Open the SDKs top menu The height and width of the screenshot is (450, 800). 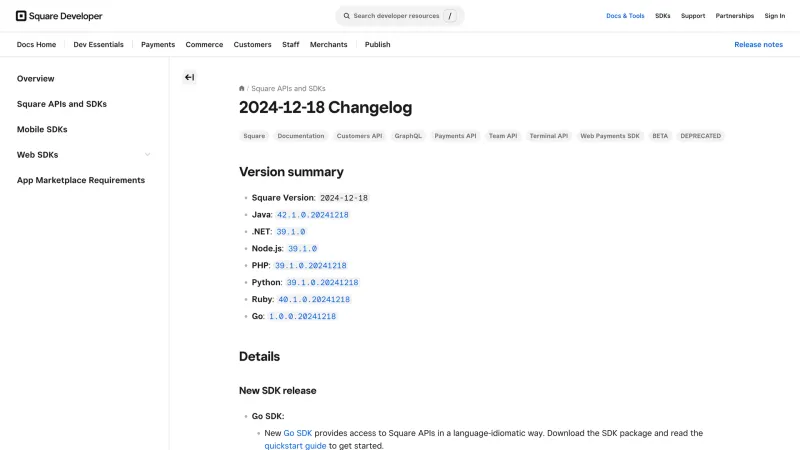pyautogui.click(x=663, y=16)
